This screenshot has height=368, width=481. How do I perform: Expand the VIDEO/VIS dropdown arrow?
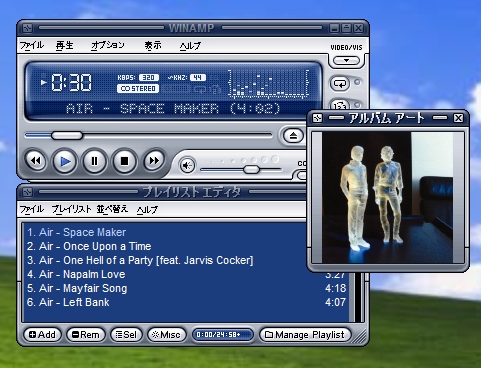[346, 61]
